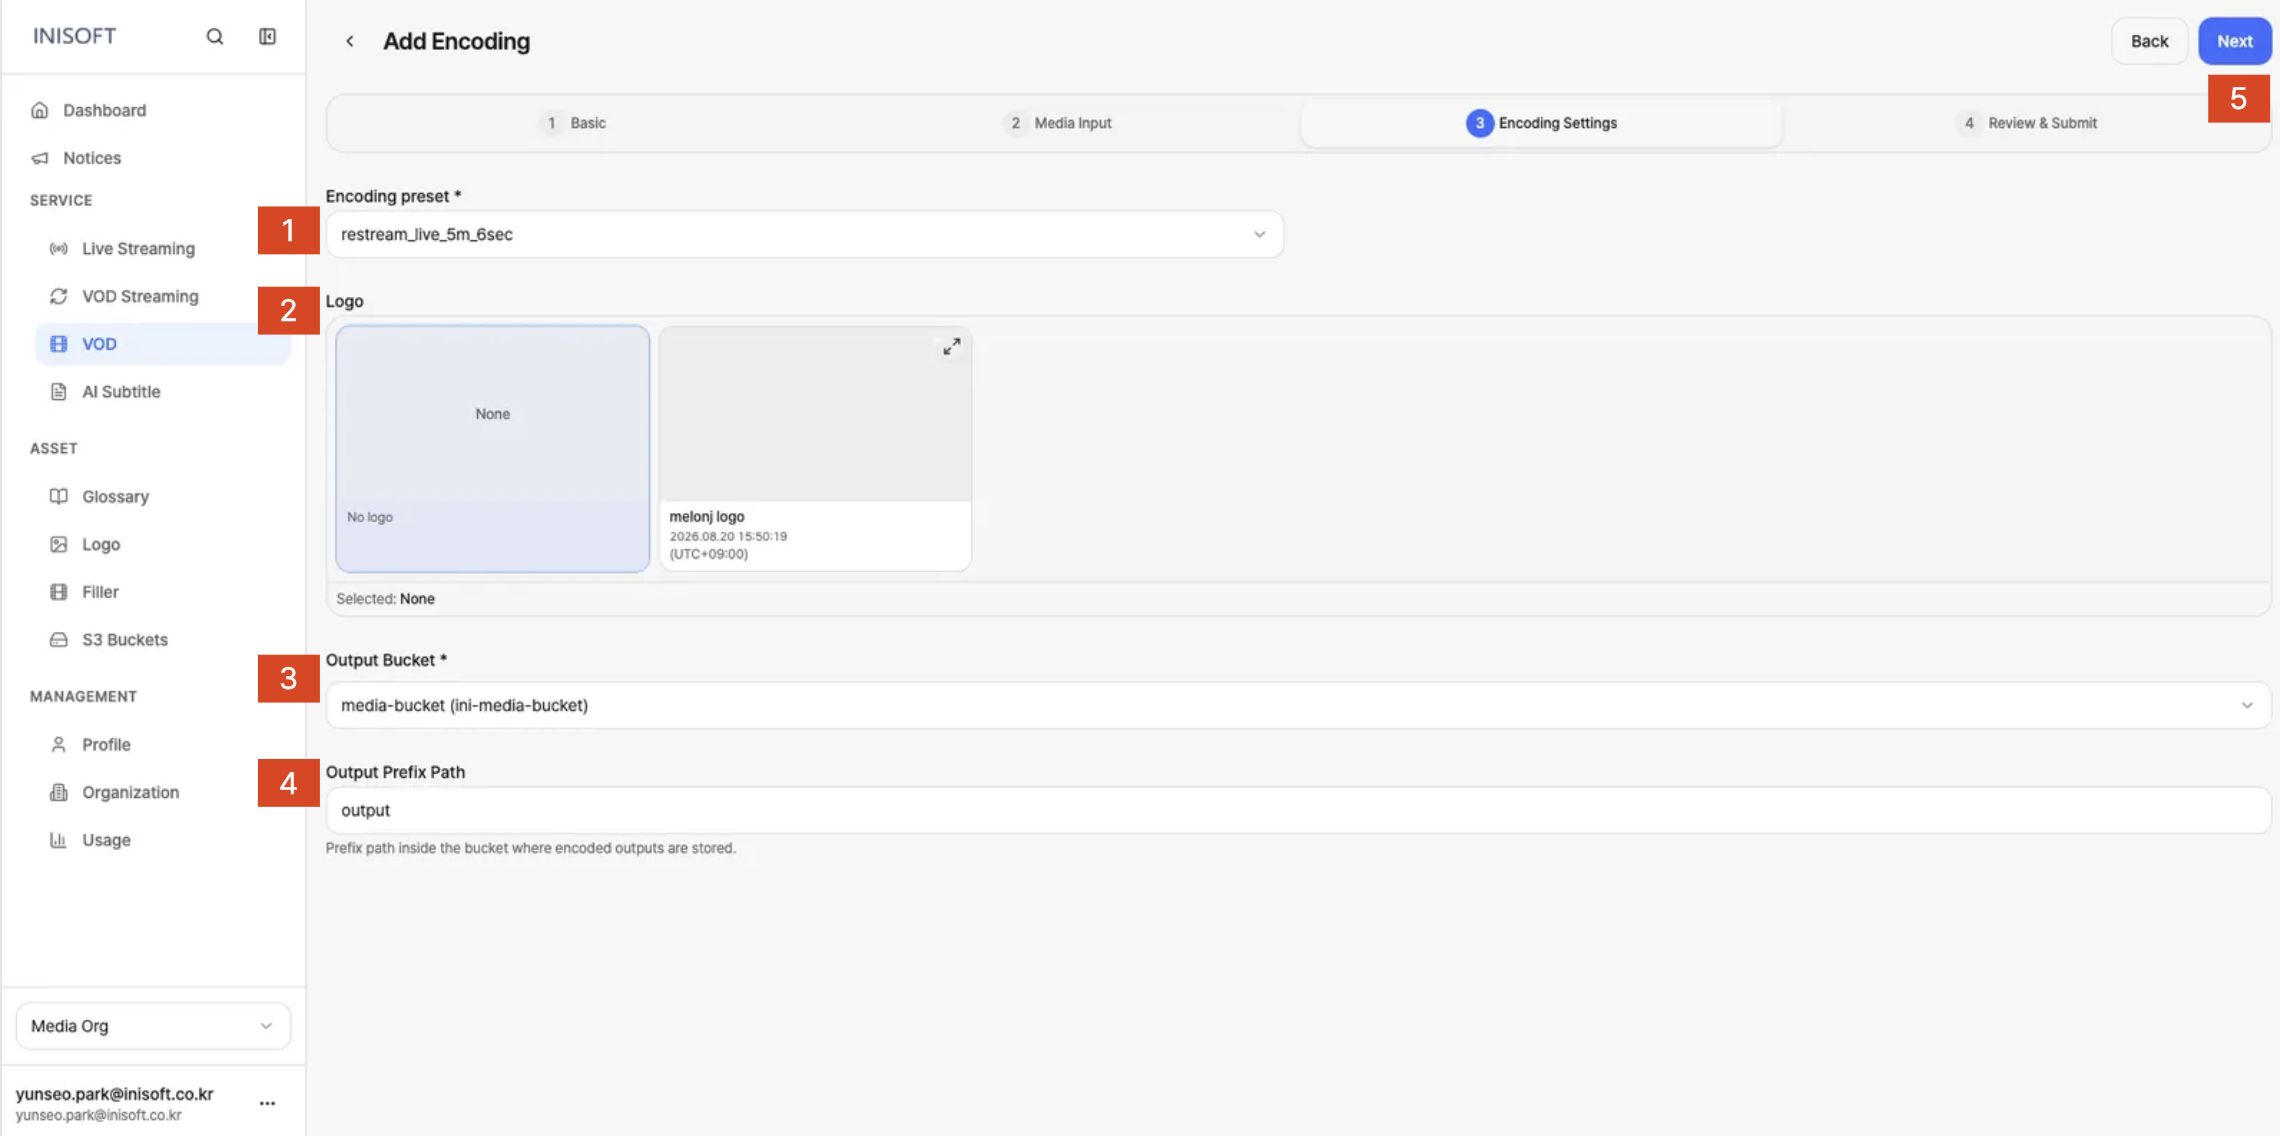The height and width of the screenshot is (1136, 2280).
Task: Click the Live Streaming broadcast icon
Action: tap(59, 248)
